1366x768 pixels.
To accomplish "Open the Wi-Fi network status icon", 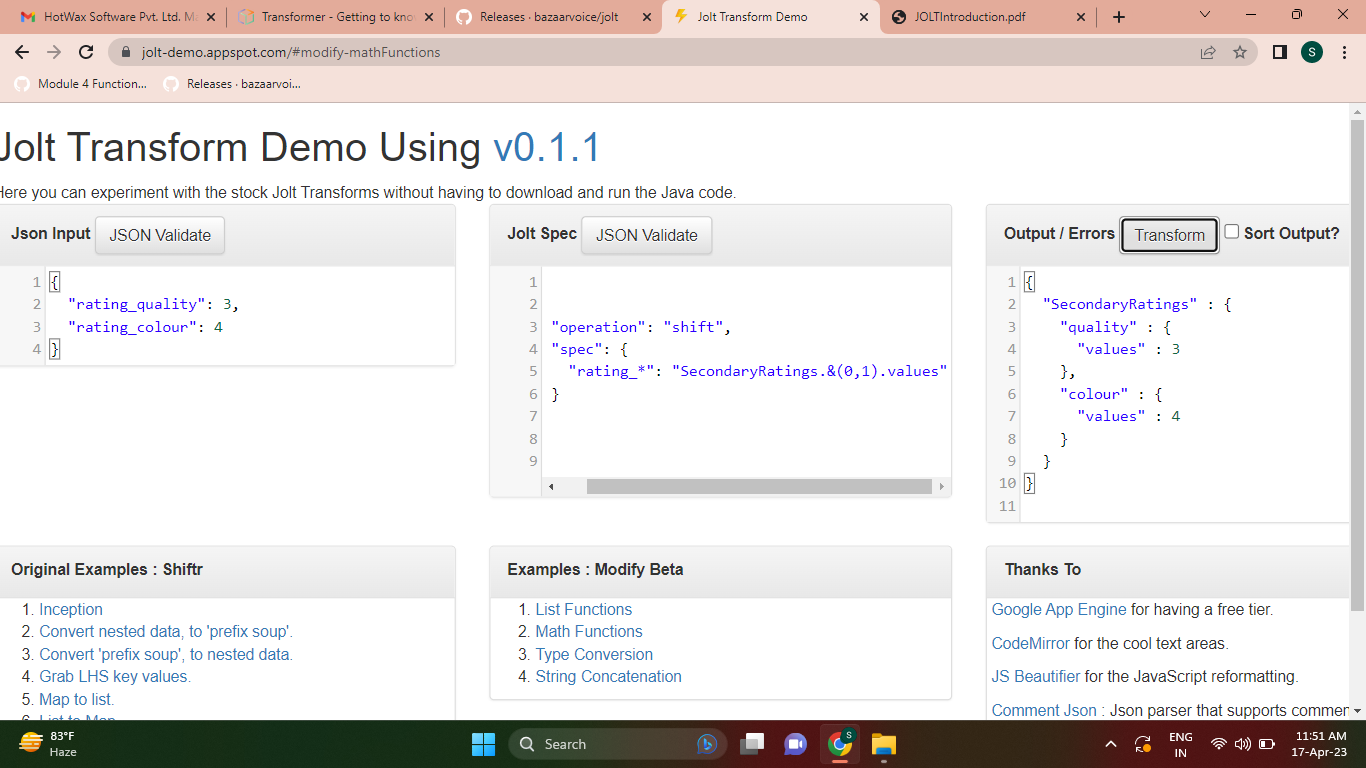I will (1218, 744).
